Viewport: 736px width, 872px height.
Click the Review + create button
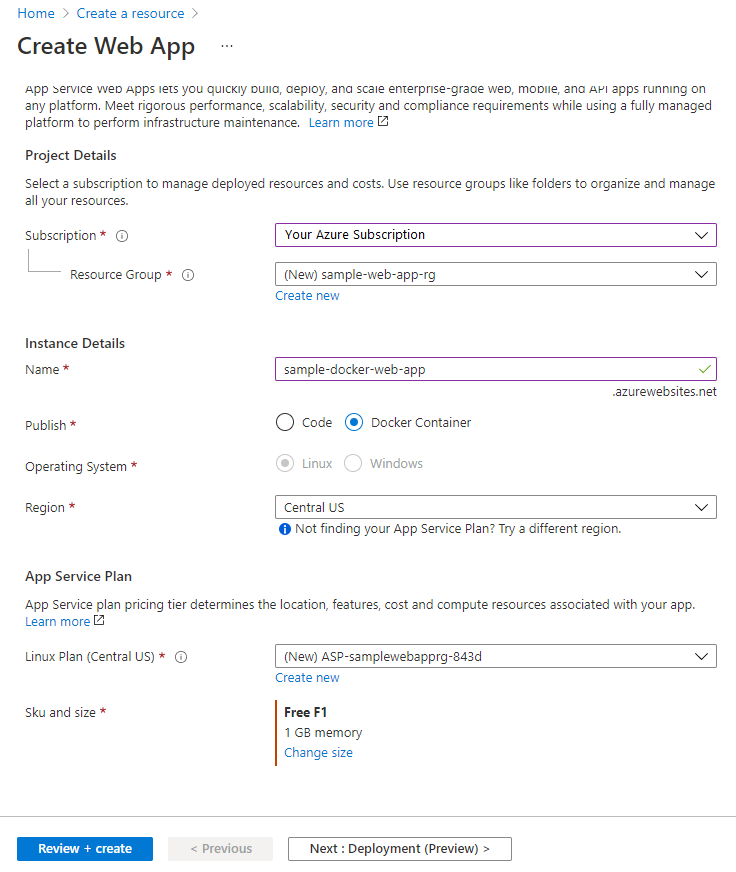(84, 848)
